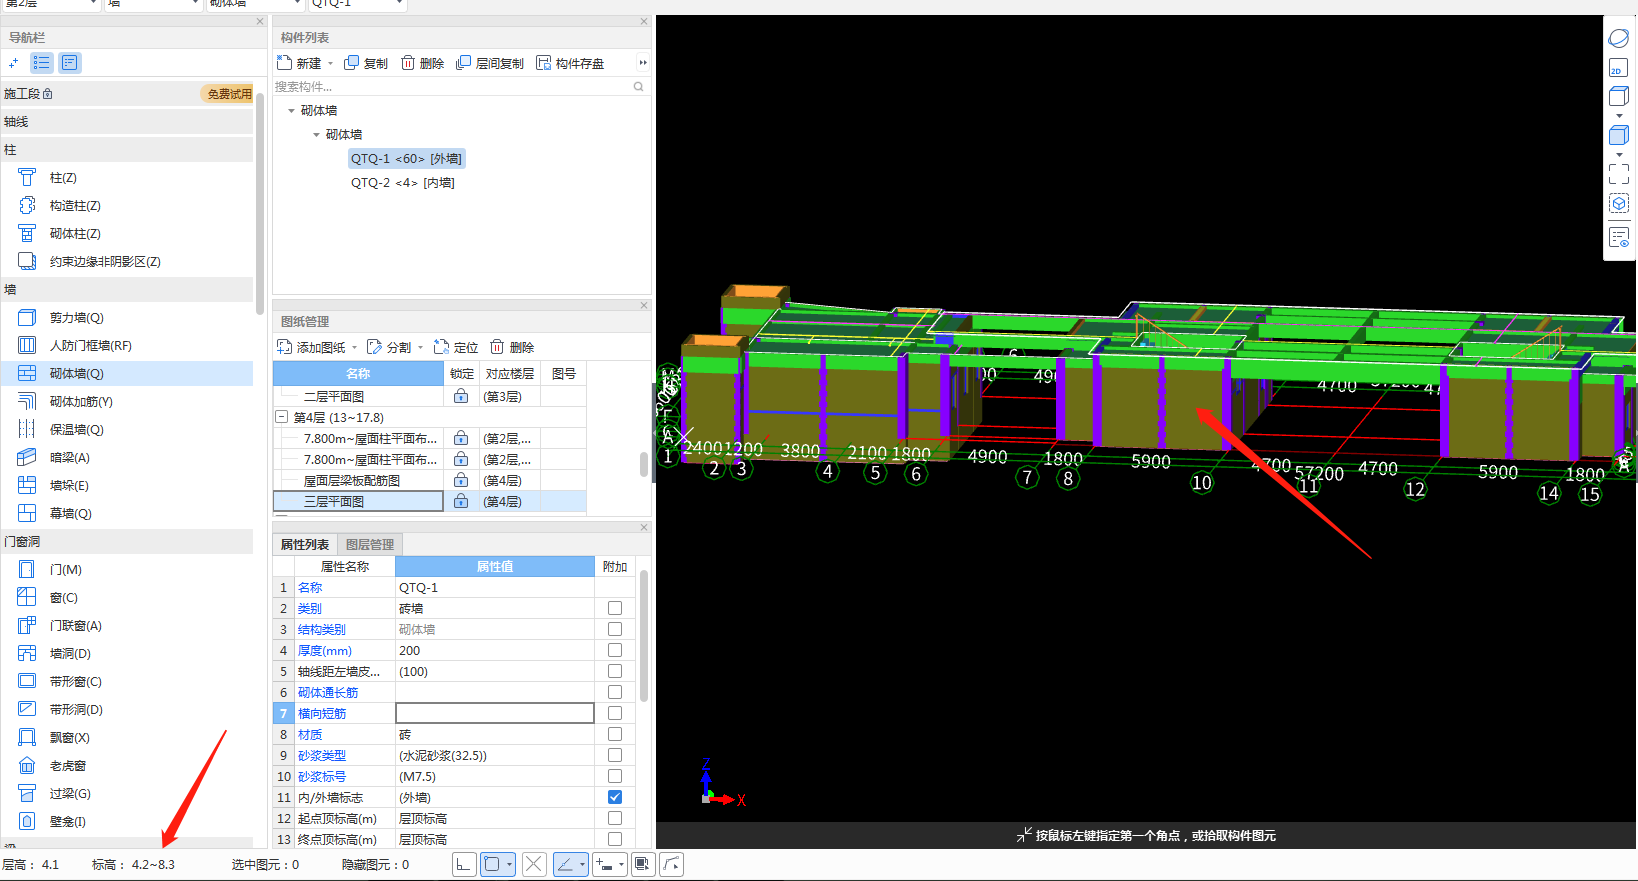Select 幕墙(Q) curtain wall item
The image size is (1638, 881).
(71, 514)
